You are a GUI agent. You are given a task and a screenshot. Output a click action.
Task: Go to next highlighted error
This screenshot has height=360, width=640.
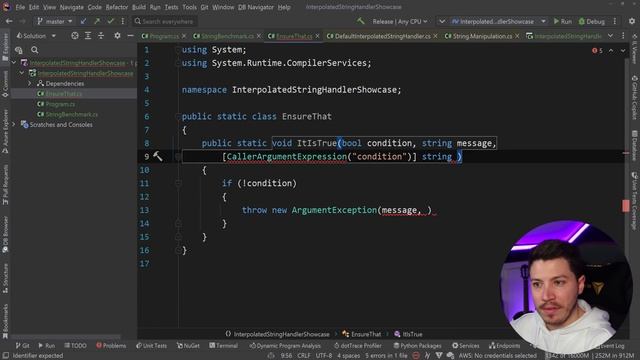(x=623, y=50)
